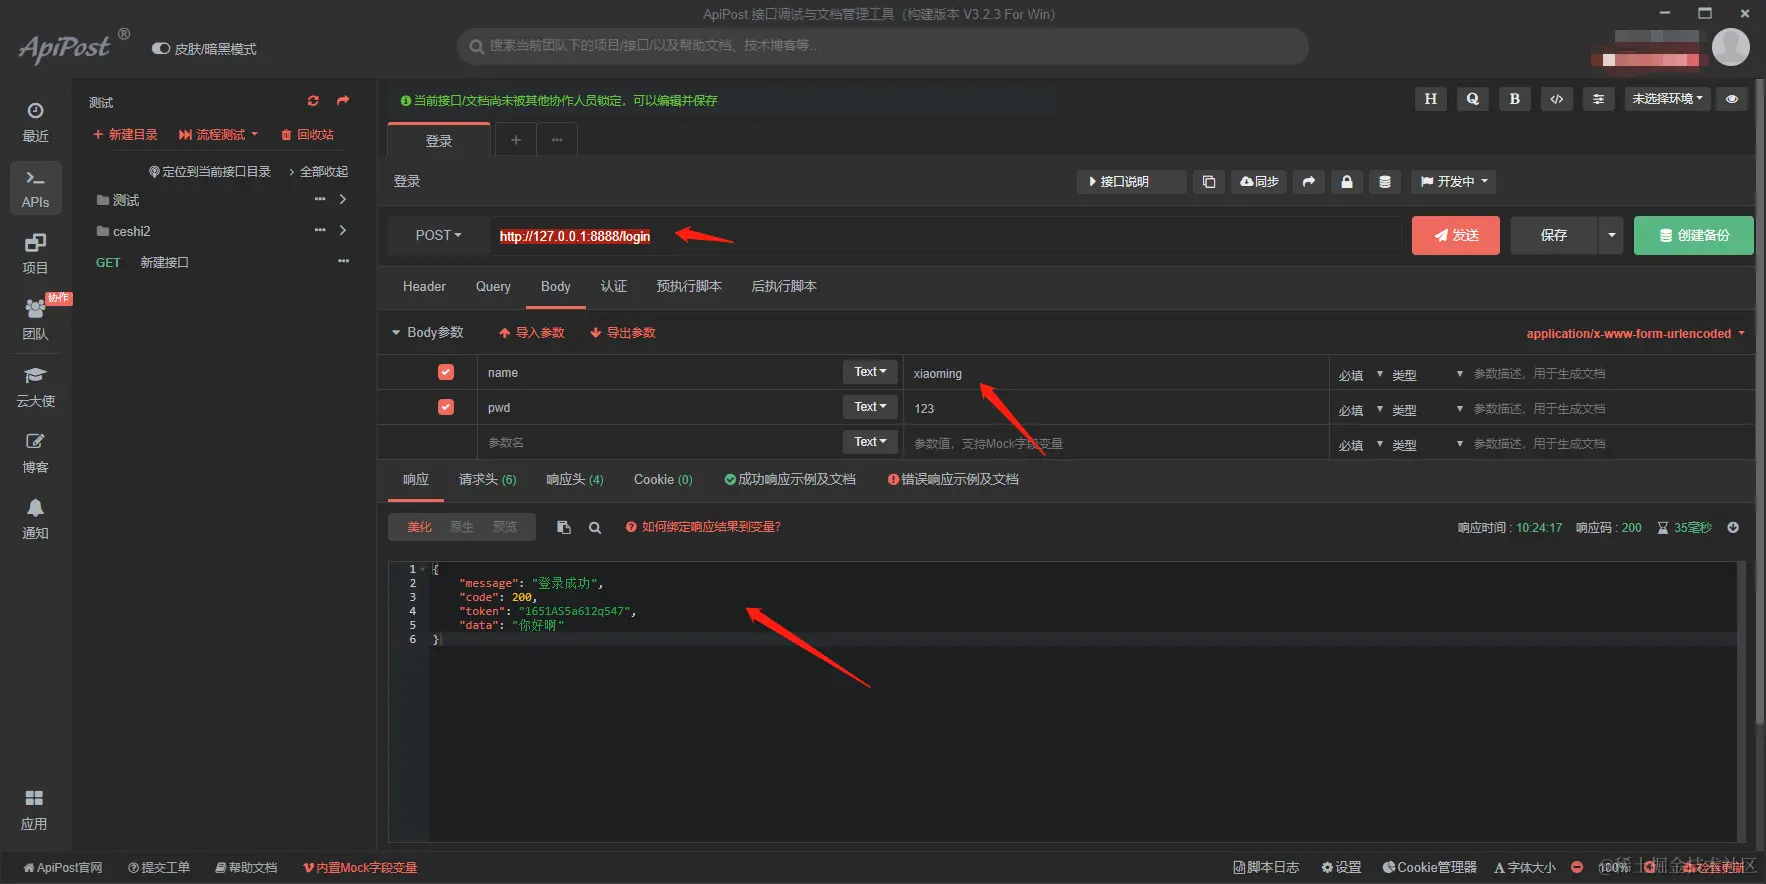Click the xiaoming value field
The width and height of the screenshot is (1766, 884).
click(x=1115, y=373)
